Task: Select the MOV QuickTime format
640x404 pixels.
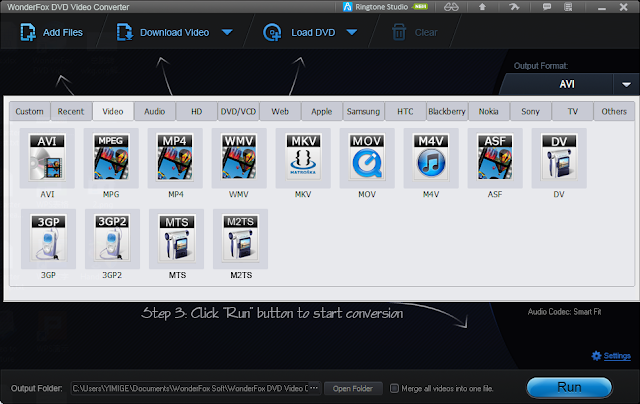Action: [x=367, y=158]
